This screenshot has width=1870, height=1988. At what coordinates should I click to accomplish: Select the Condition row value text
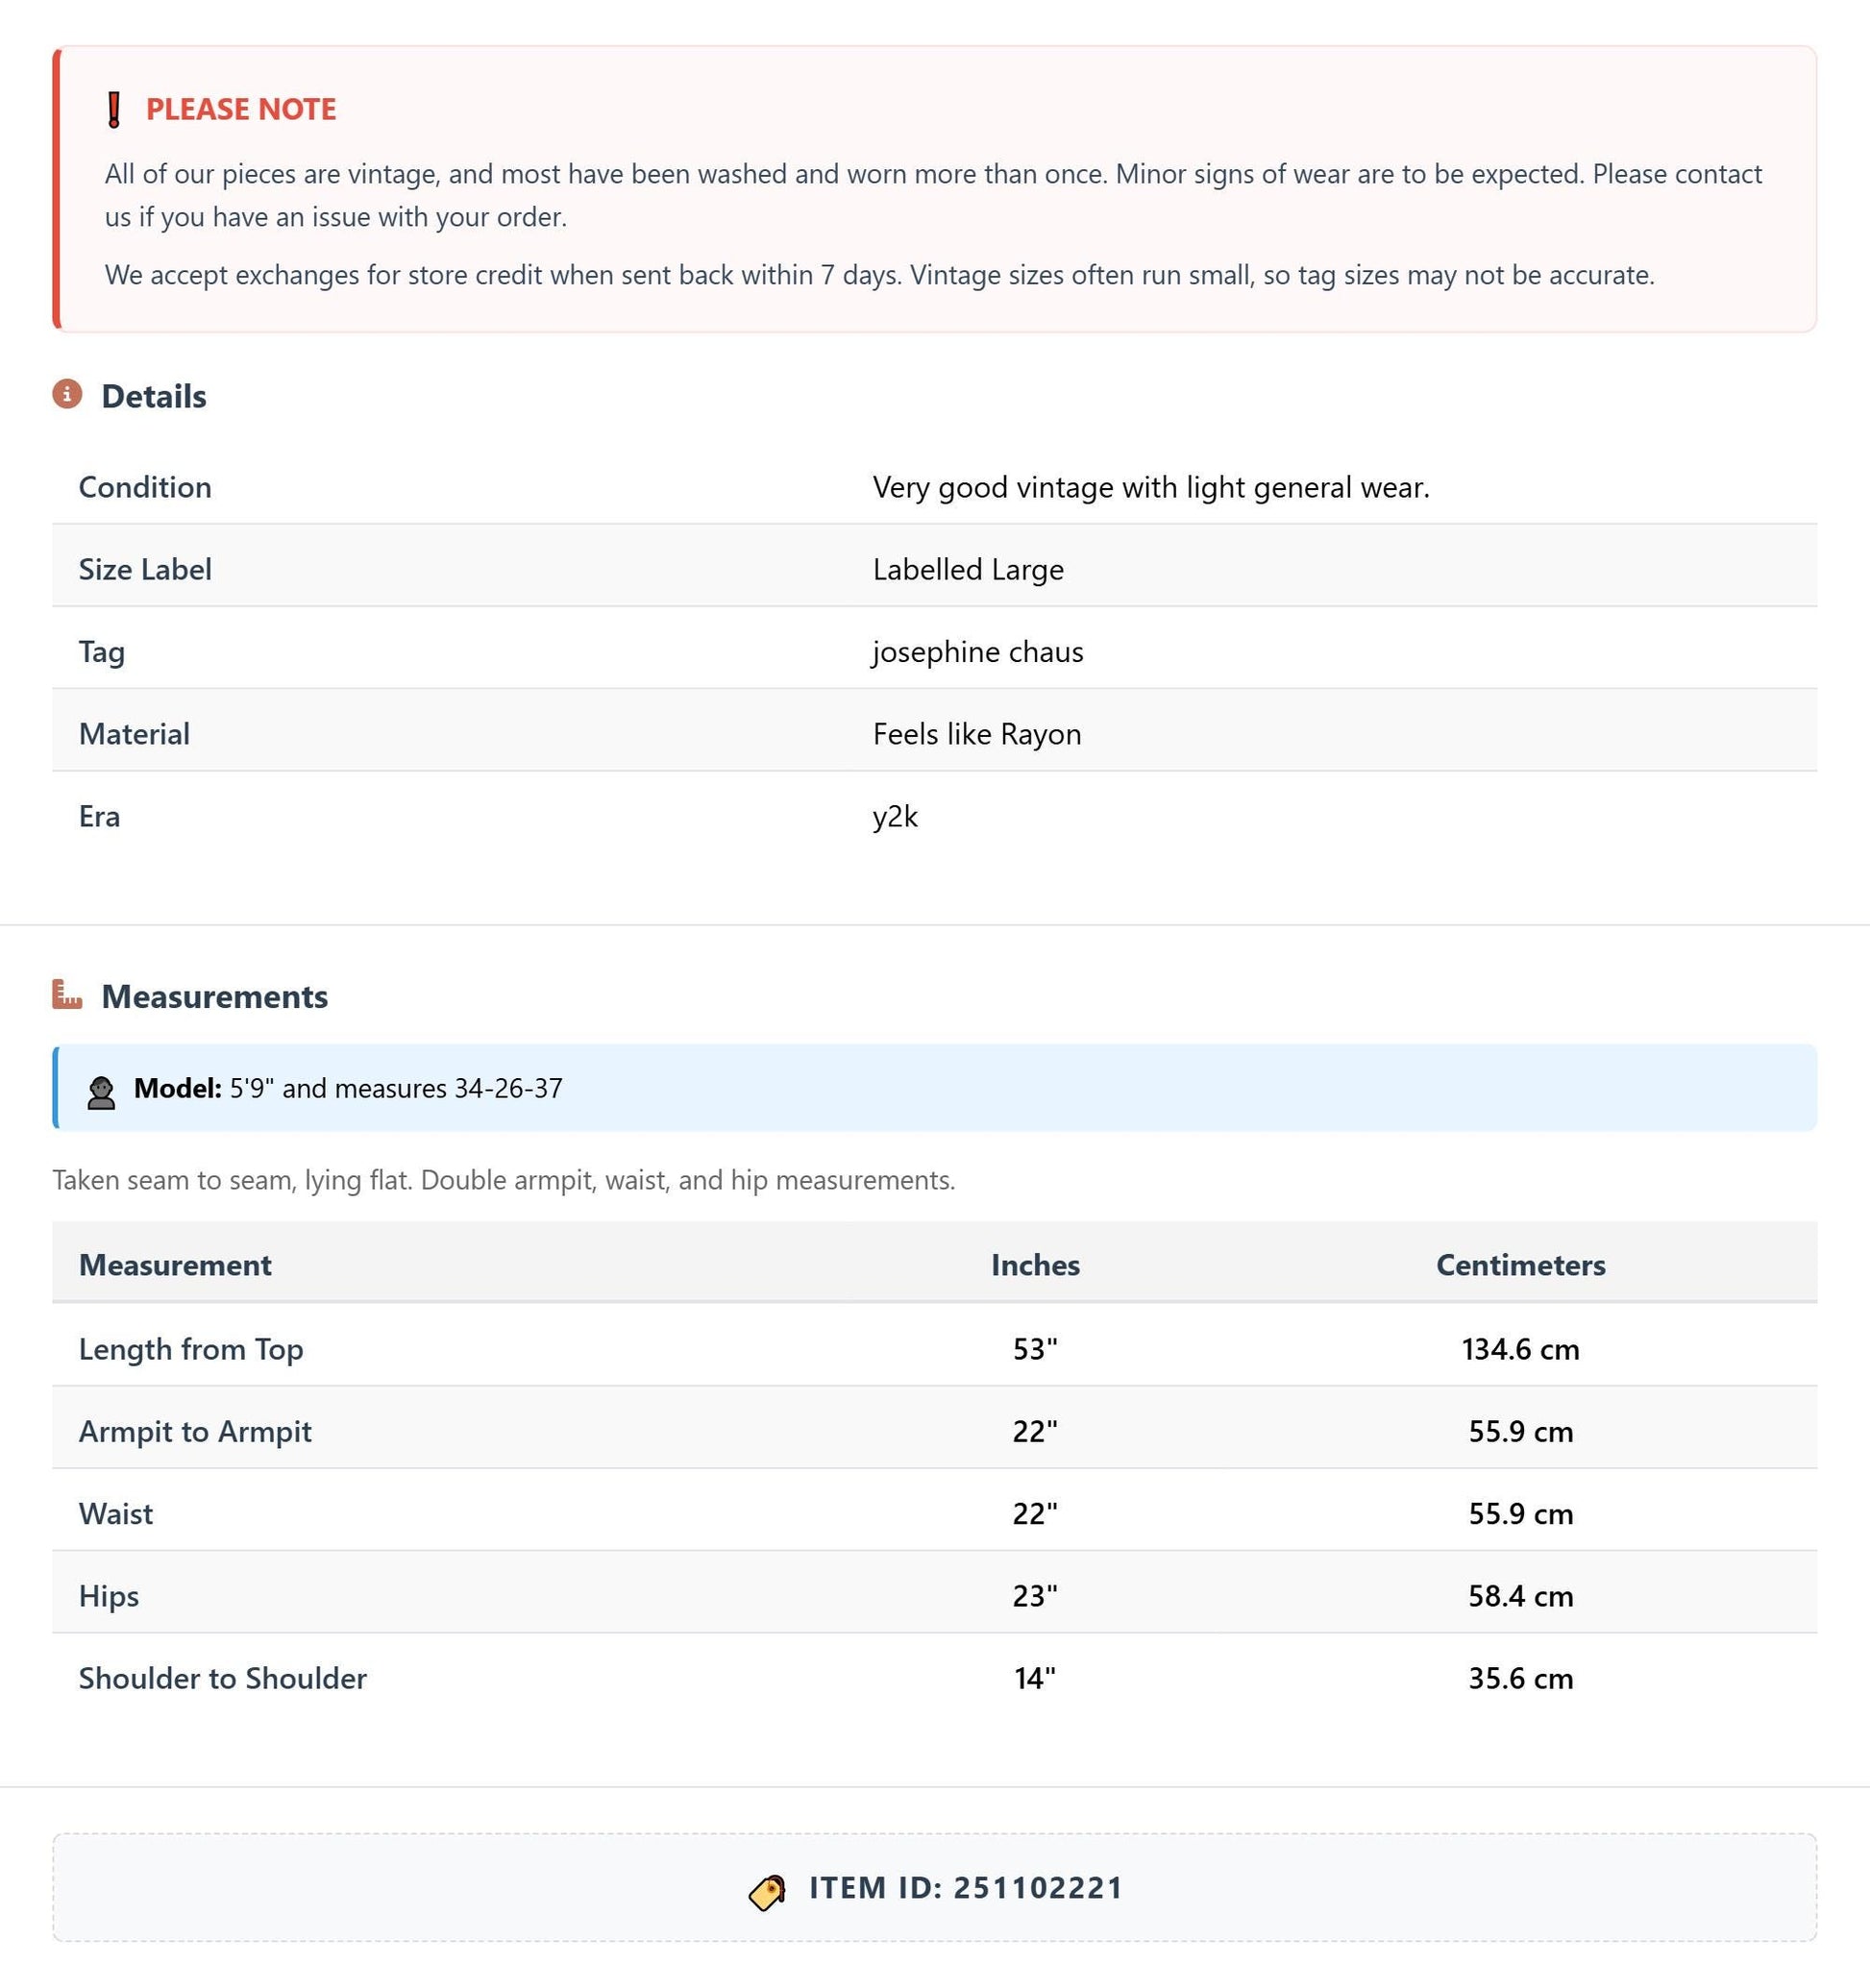coord(1151,487)
